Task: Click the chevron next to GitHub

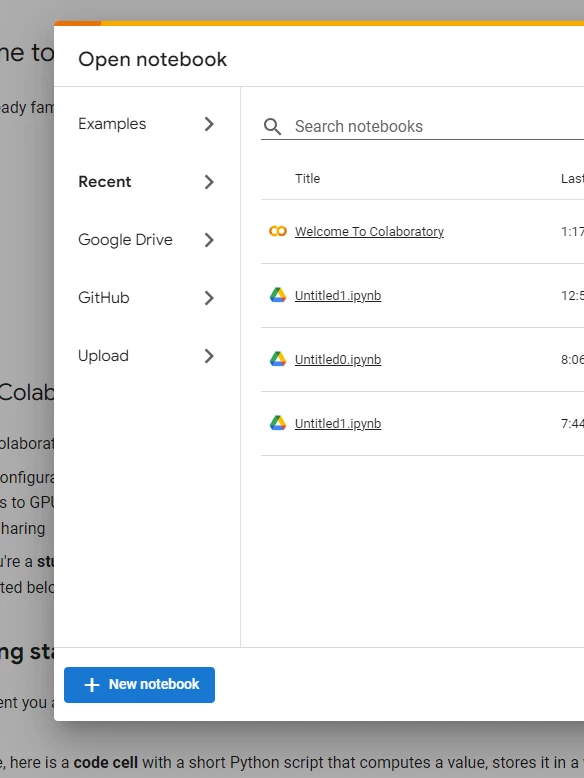Action: 209,298
